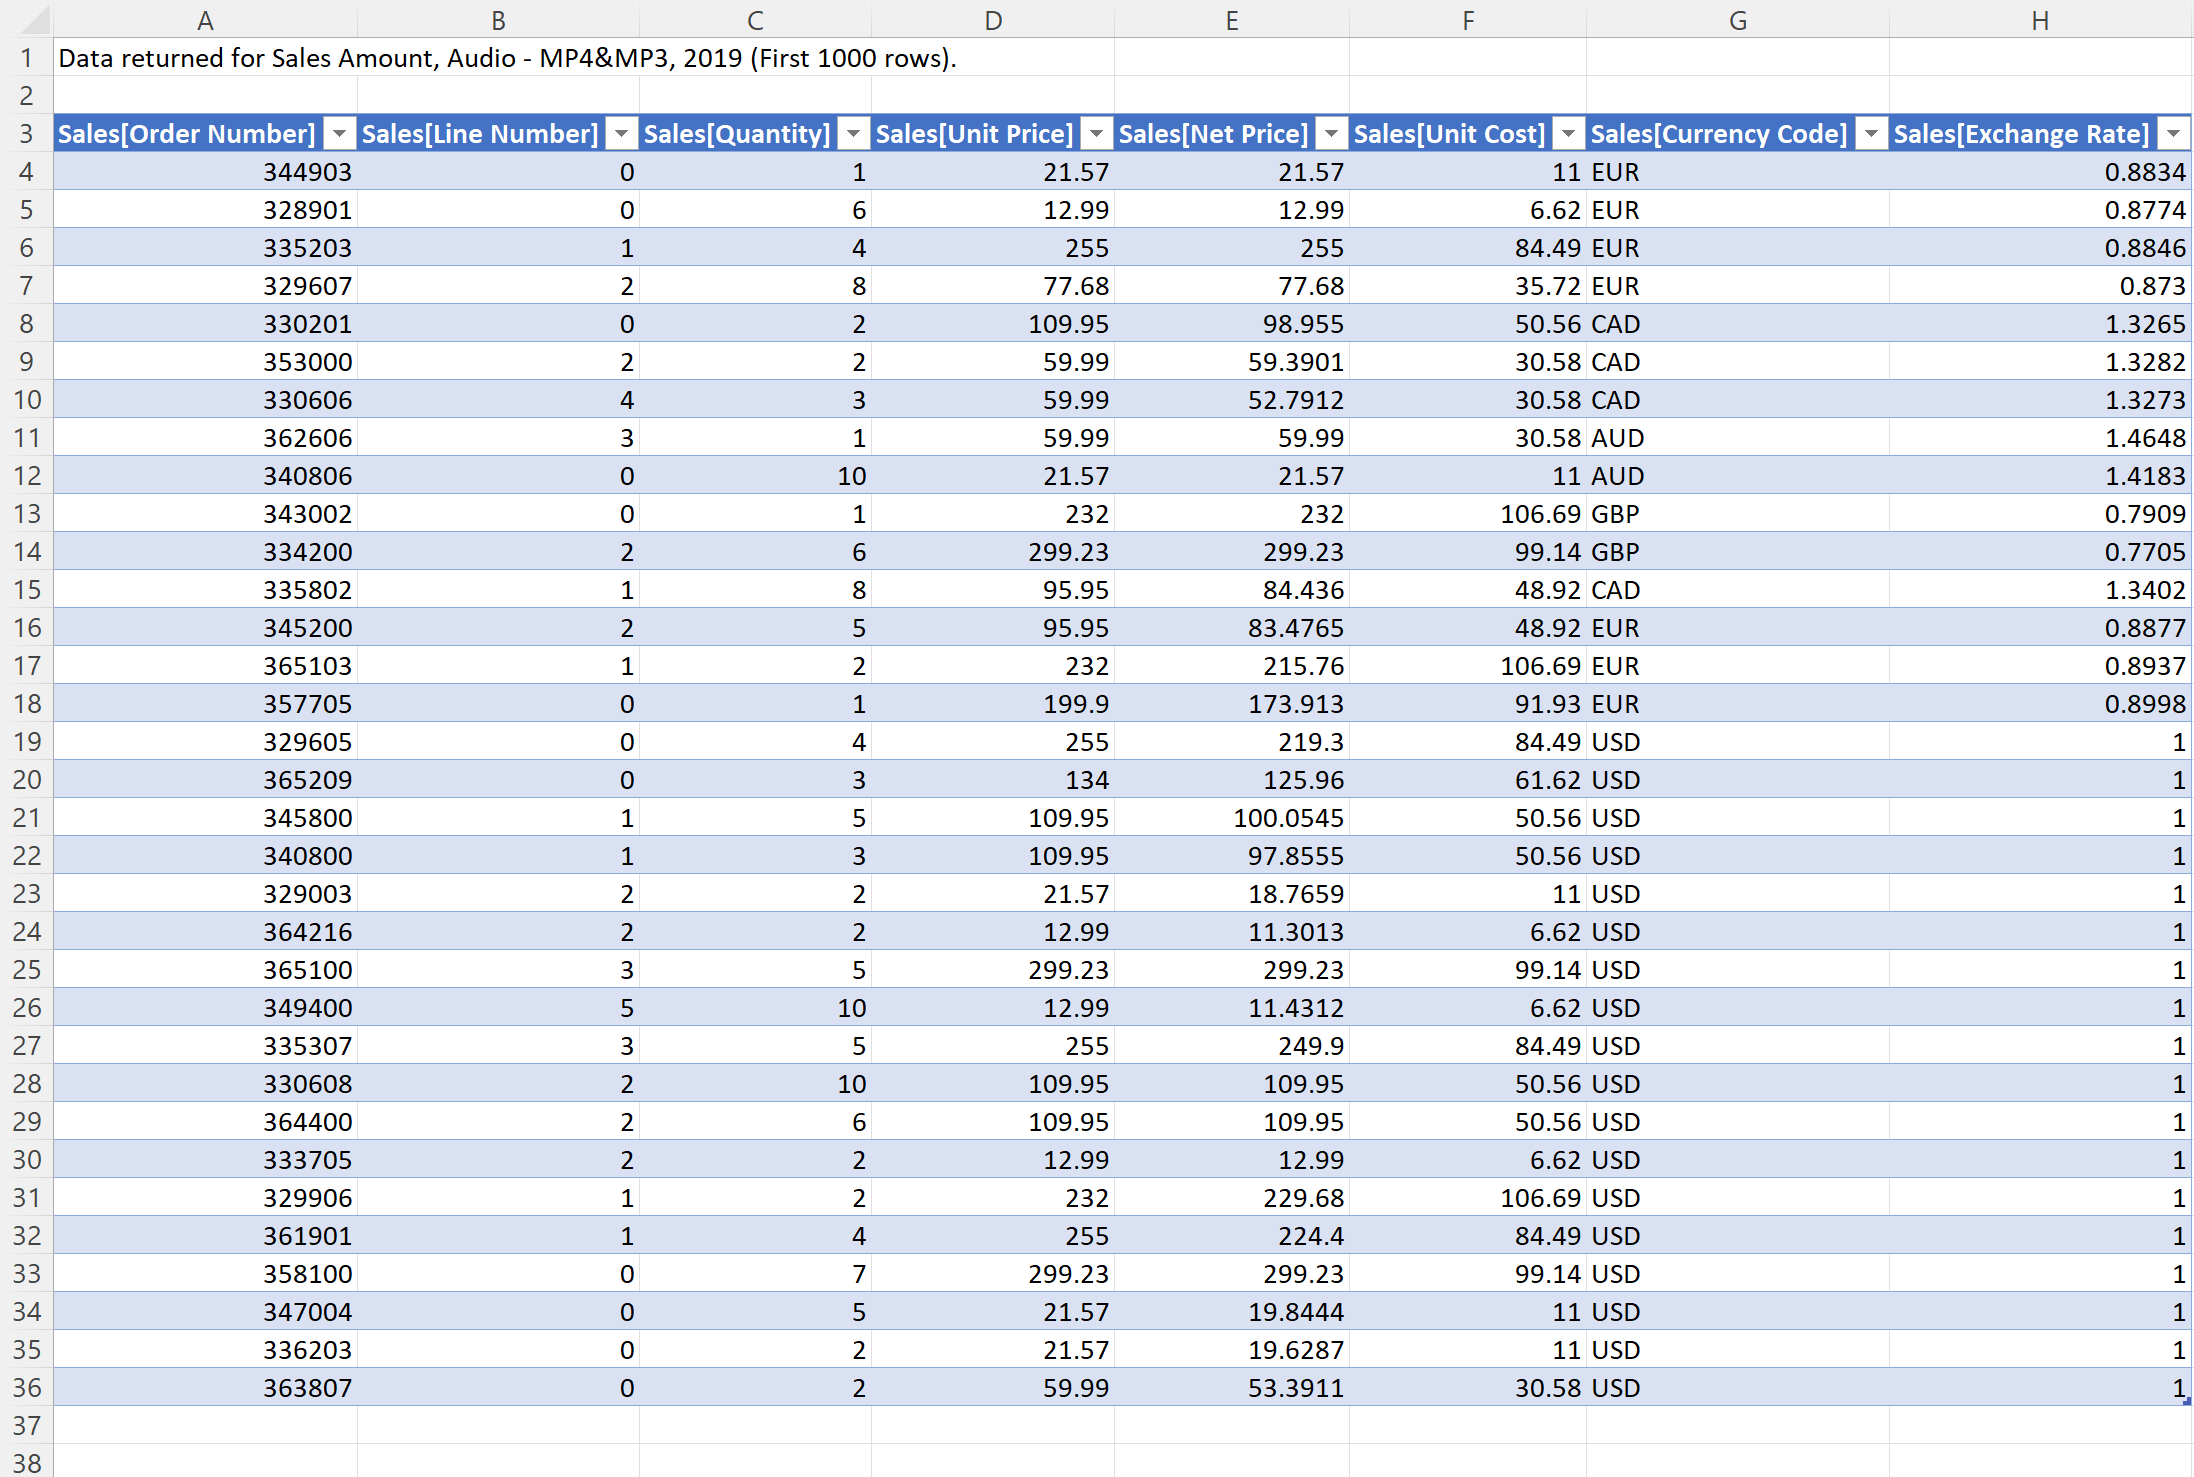Select net price cell 53.3911
The height and width of the screenshot is (1477, 2194).
point(1232,1388)
